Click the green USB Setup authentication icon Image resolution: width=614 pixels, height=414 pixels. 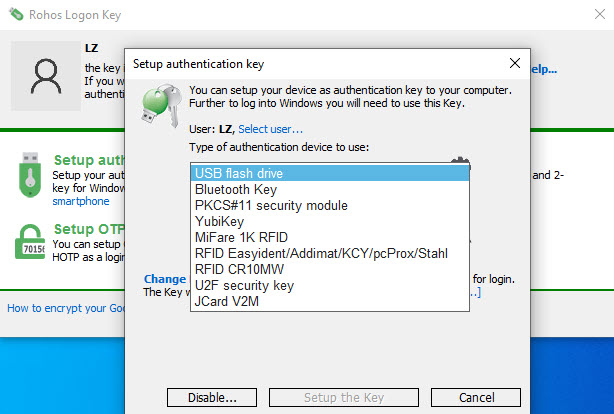30,175
